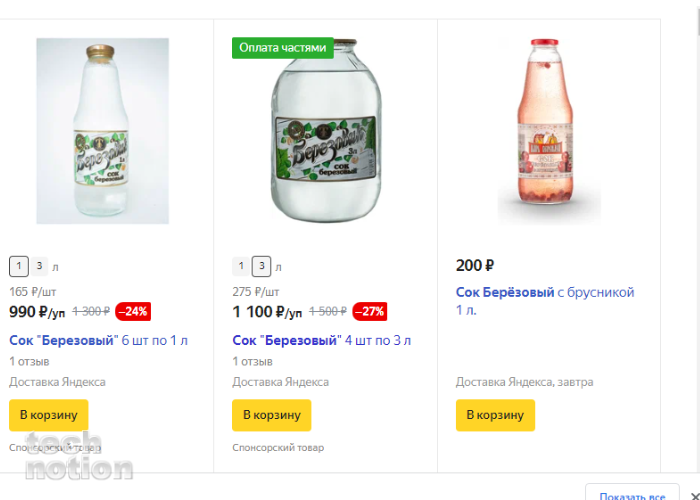Open the pink lingonberry juice bottle photo
The height and width of the screenshot is (500, 700).
(549, 130)
